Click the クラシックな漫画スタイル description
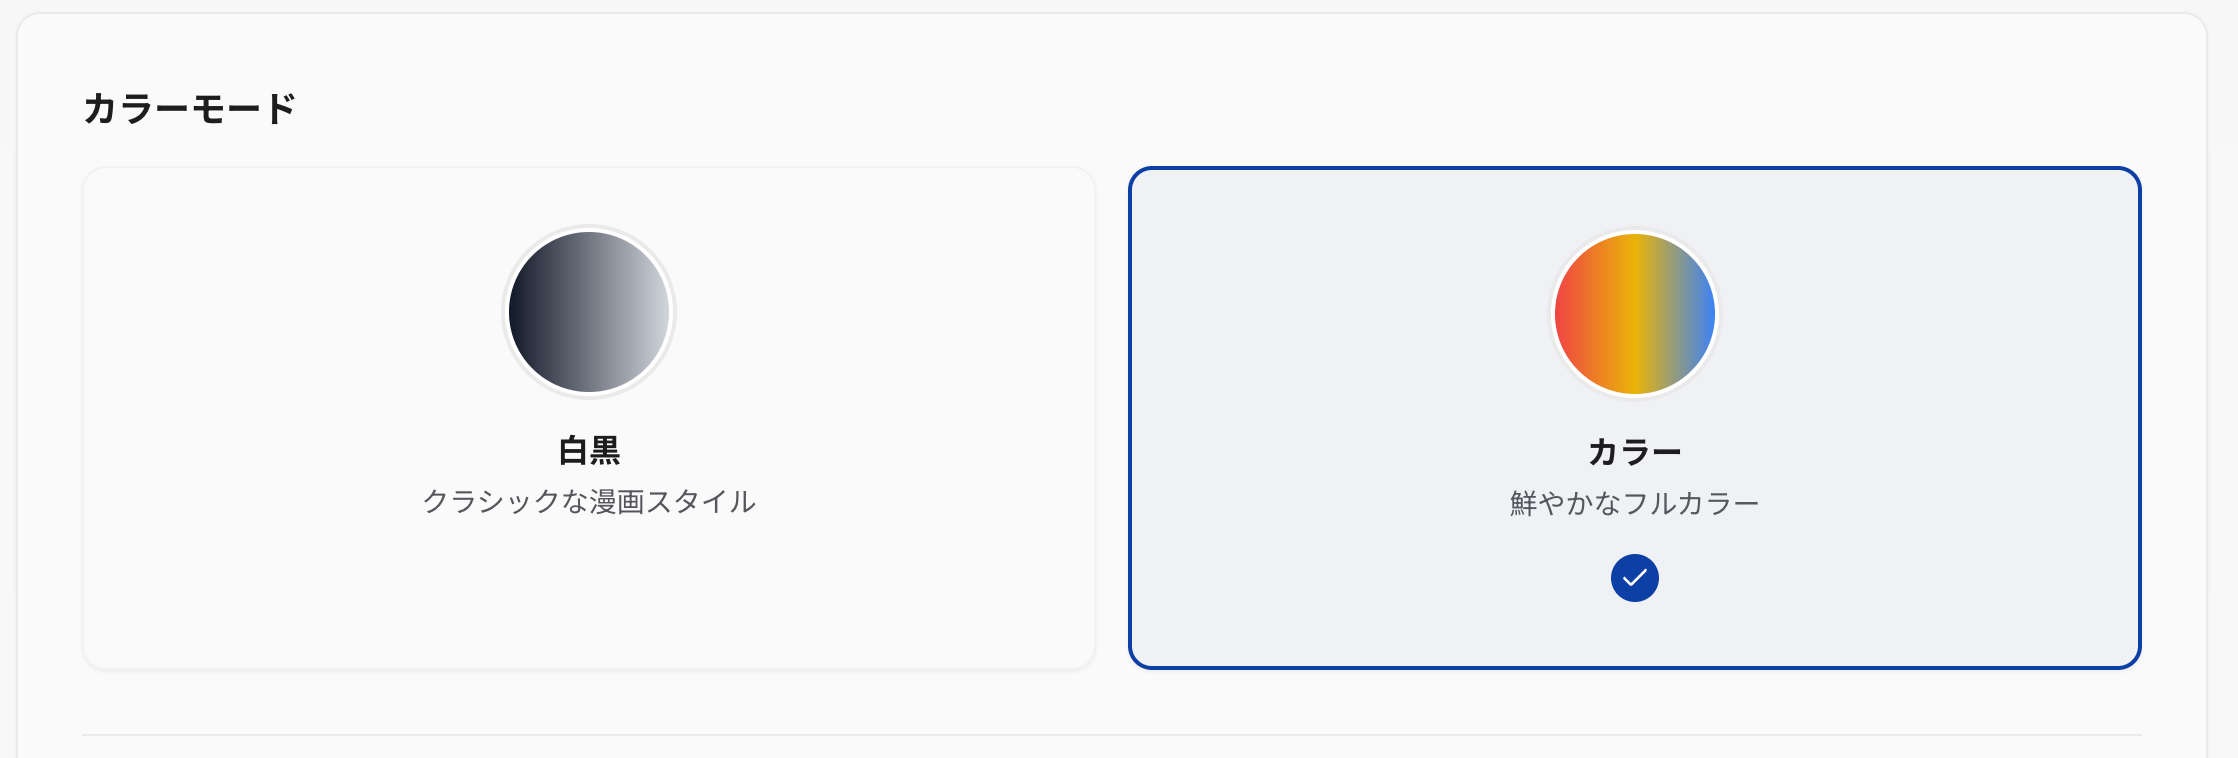This screenshot has width=2238, height=758. coord(589,501)
